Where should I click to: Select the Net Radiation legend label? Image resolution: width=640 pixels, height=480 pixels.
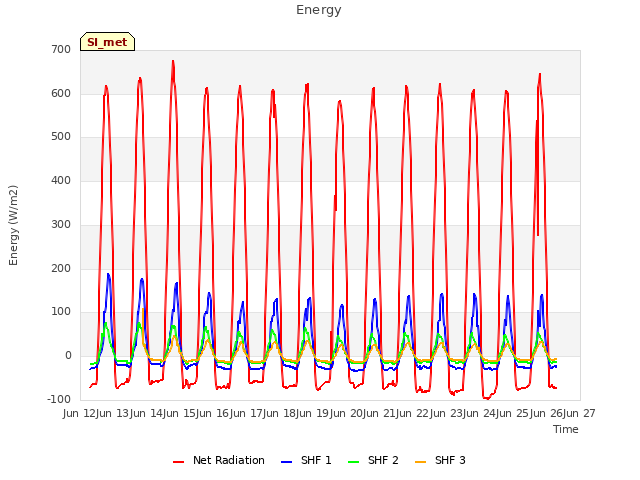click(229, 460)
